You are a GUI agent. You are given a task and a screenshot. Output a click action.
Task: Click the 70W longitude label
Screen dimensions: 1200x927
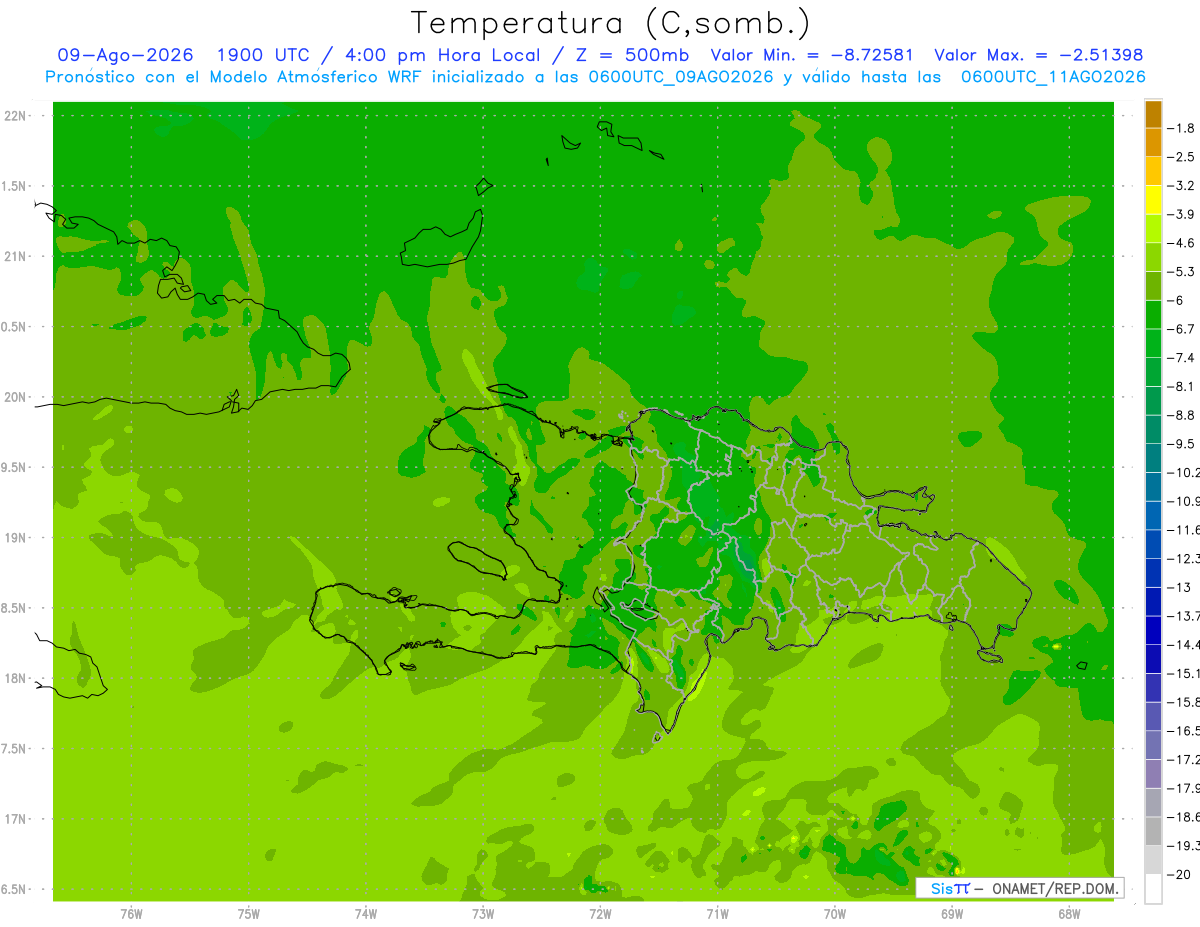tap(835, 914)
